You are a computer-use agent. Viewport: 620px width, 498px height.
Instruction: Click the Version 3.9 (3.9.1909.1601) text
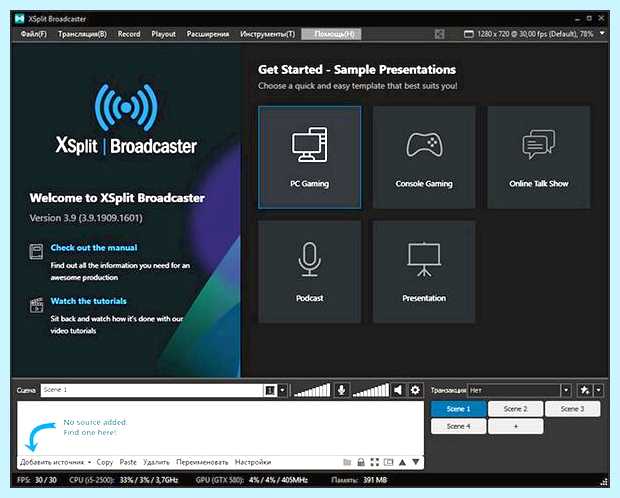click(x=86, y=218)
